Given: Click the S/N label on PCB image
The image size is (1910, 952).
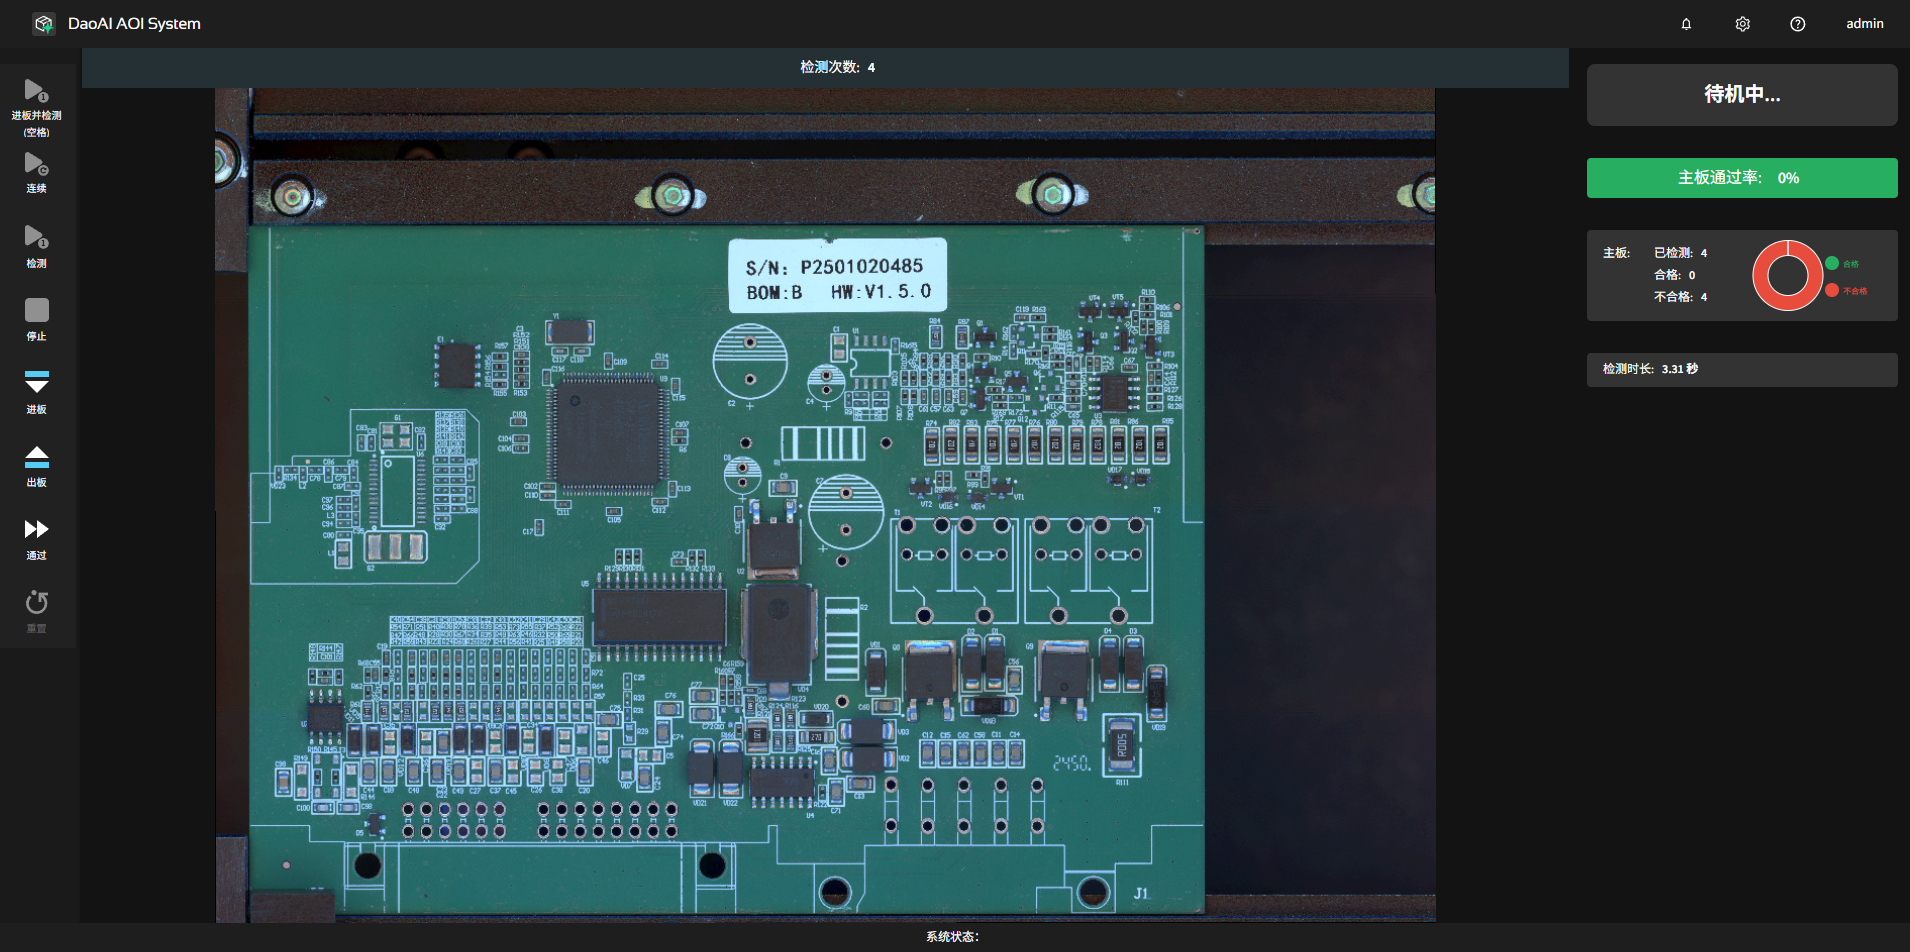Looking at the screenshot, I should 837,277.
